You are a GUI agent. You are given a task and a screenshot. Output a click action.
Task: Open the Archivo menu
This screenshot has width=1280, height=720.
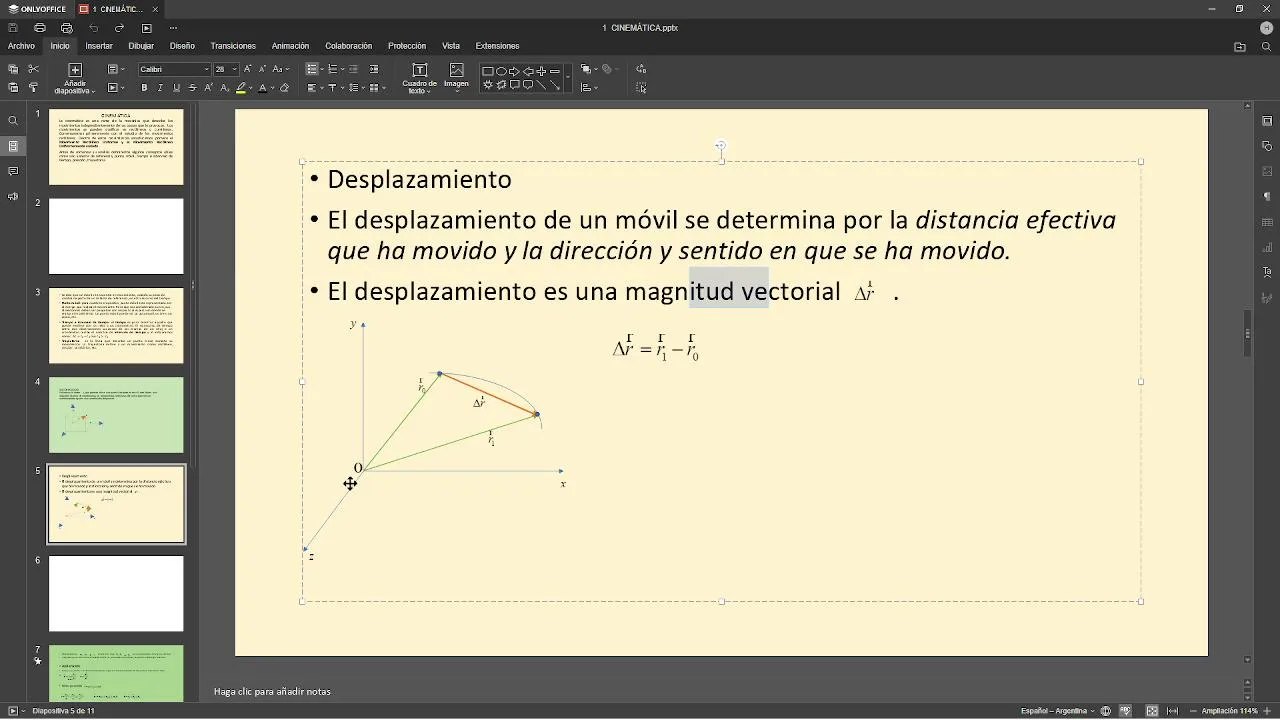pyautogui.click(x=21, y=46)
